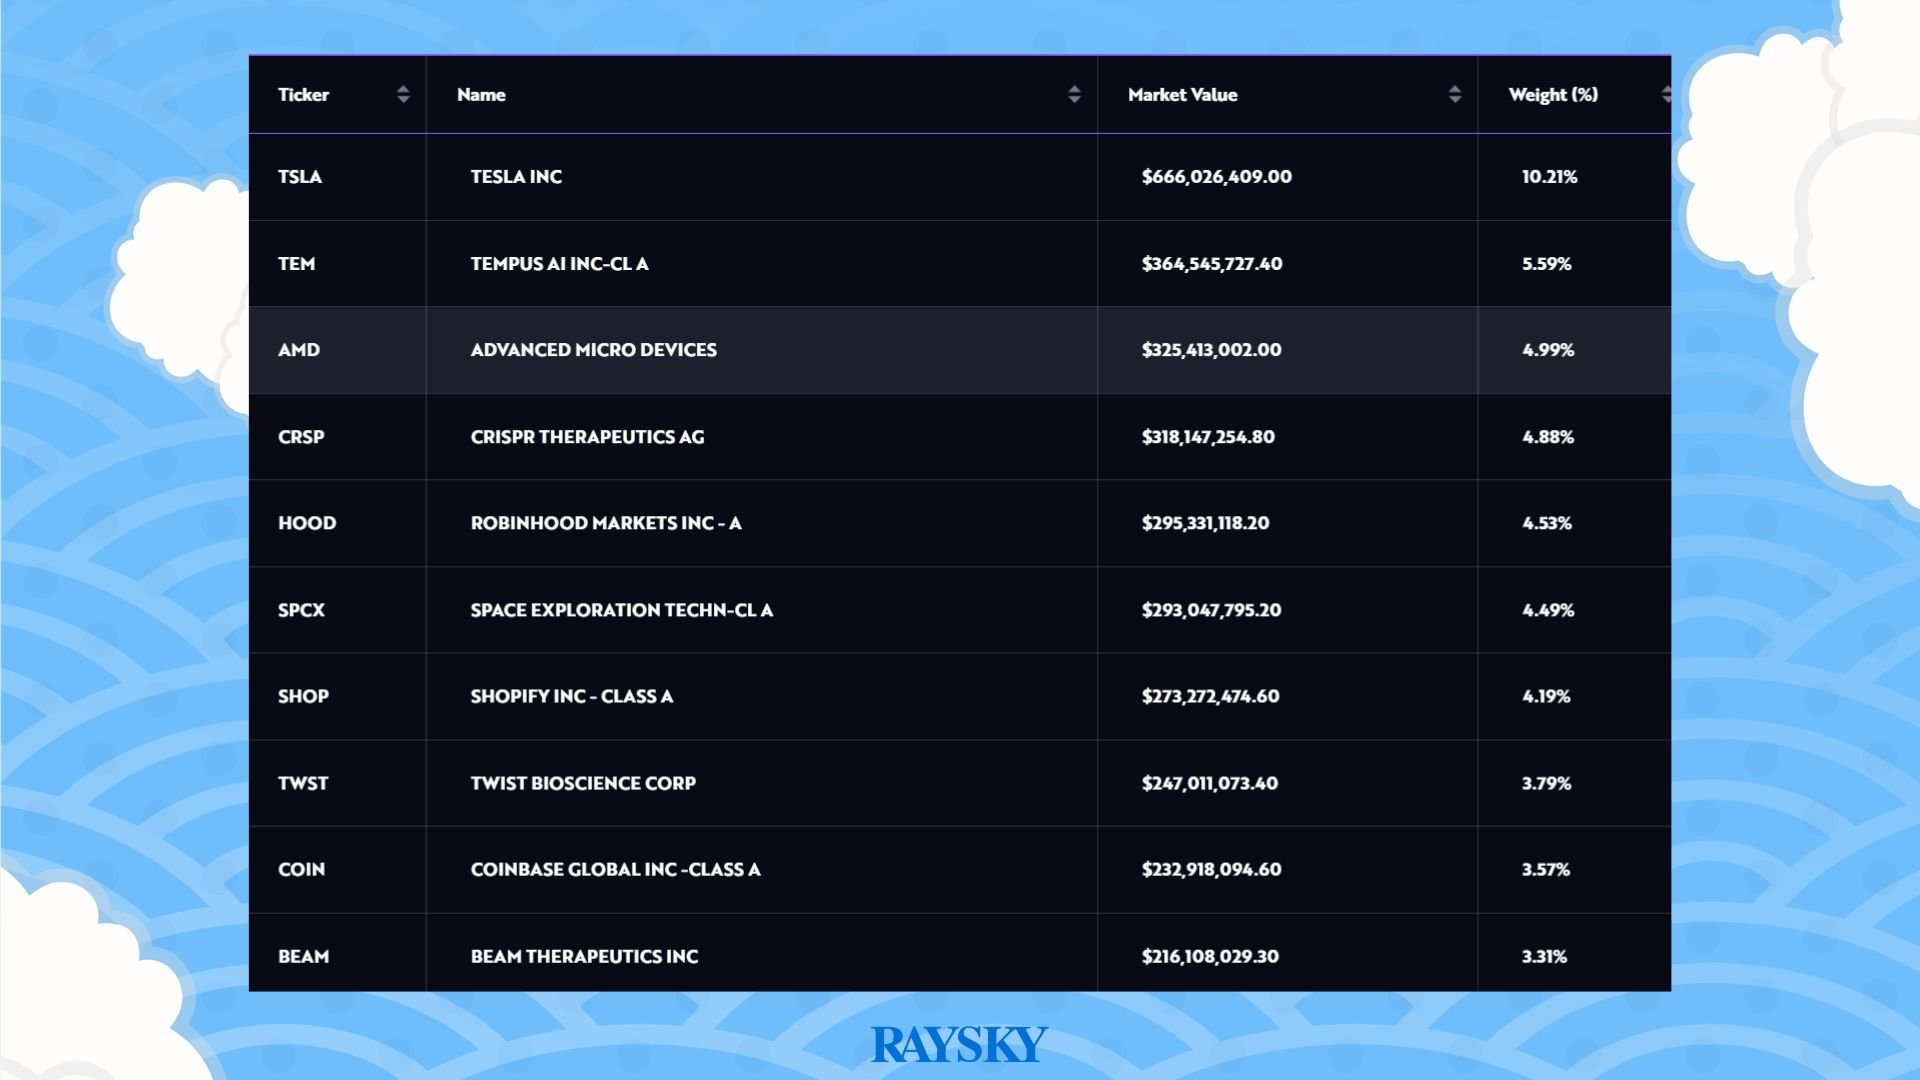
Task: Click BEAM THERAPEUTICS INC name
Action: click(x=585, y=956)
